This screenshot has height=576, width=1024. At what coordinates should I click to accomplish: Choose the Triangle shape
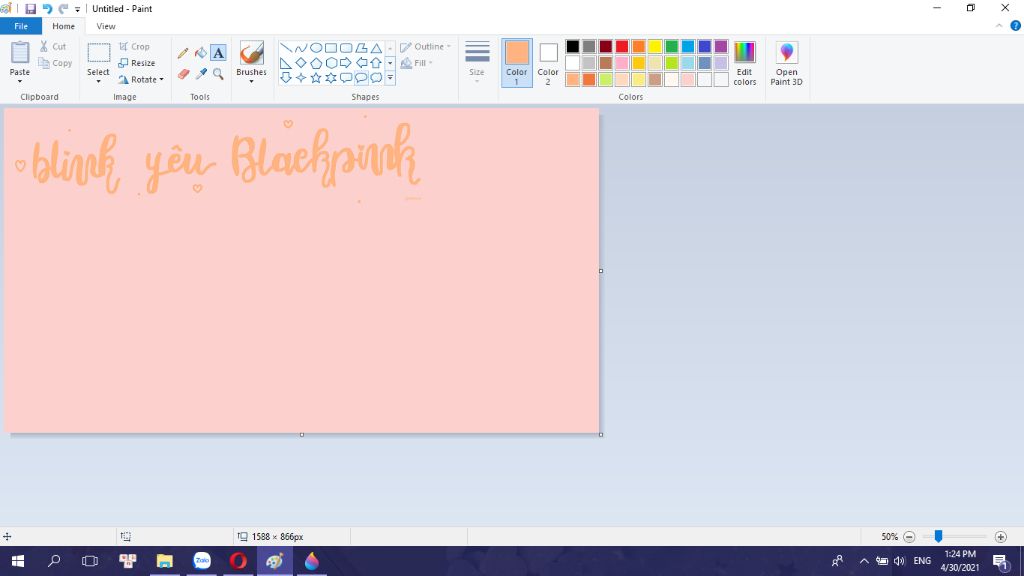pos(376,48)
